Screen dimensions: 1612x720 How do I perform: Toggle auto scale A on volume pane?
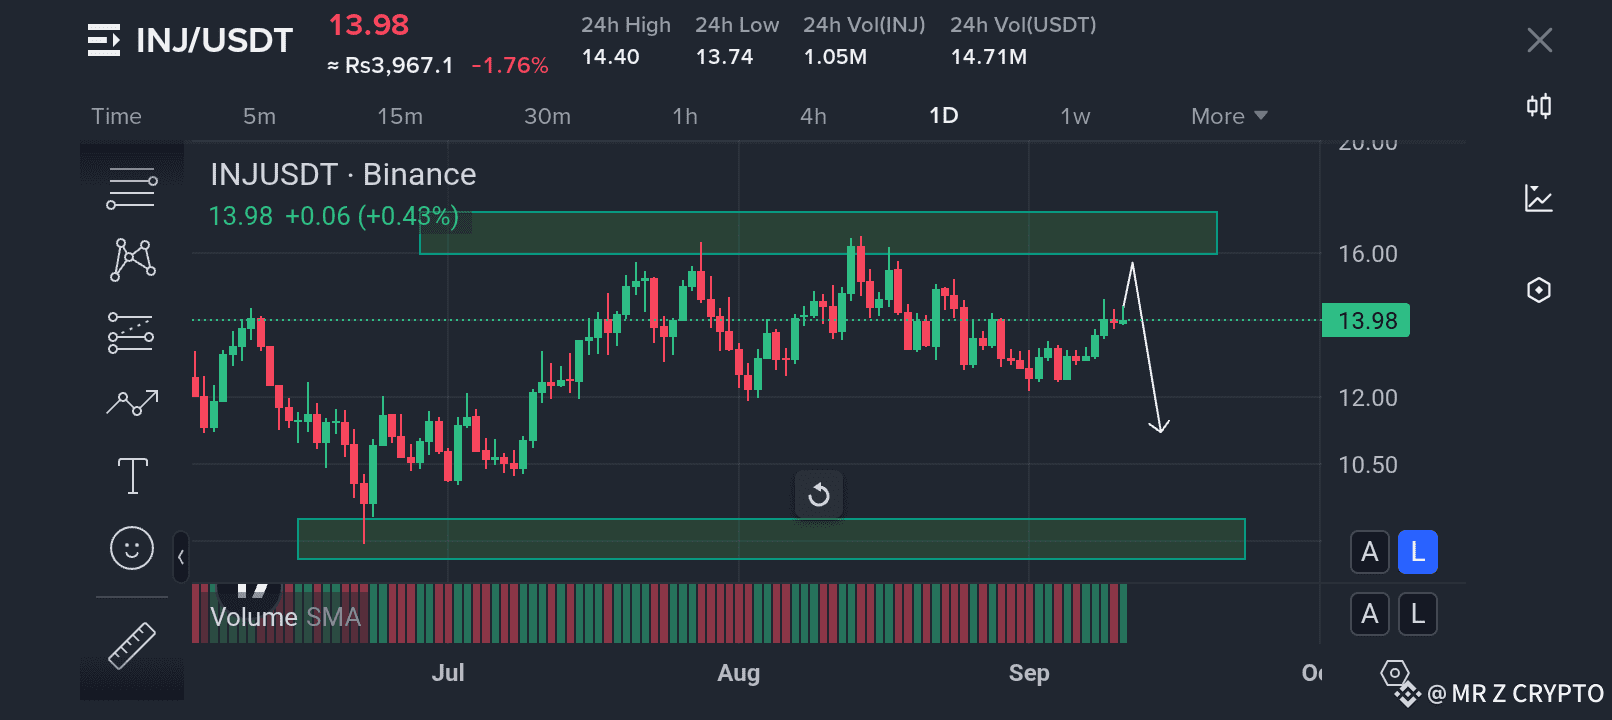(x=1370, y=614)
